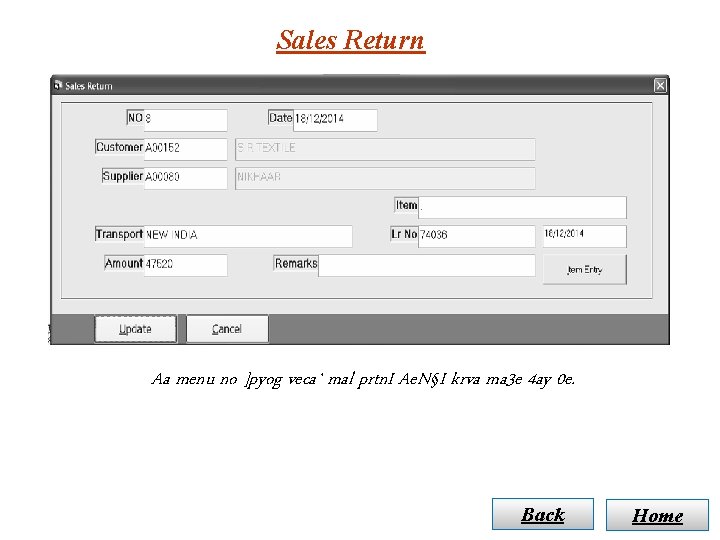
Task: Click the Update button
Action: click(x=135, y=329)
